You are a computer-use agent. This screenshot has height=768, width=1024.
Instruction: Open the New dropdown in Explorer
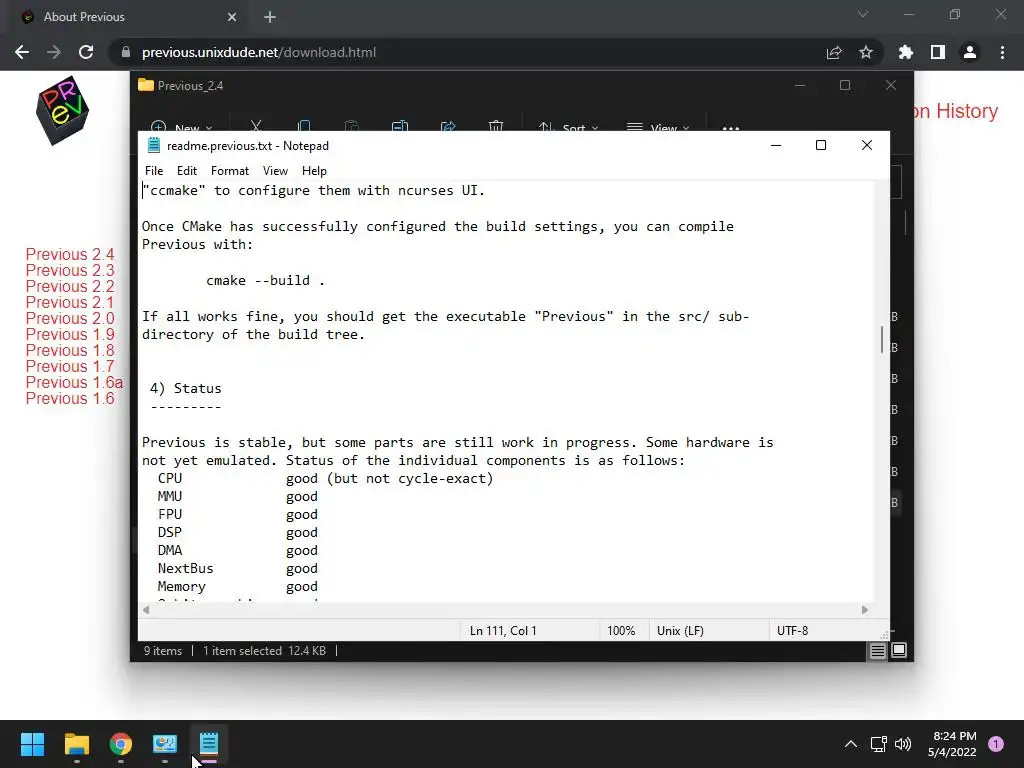coord(182,126)
